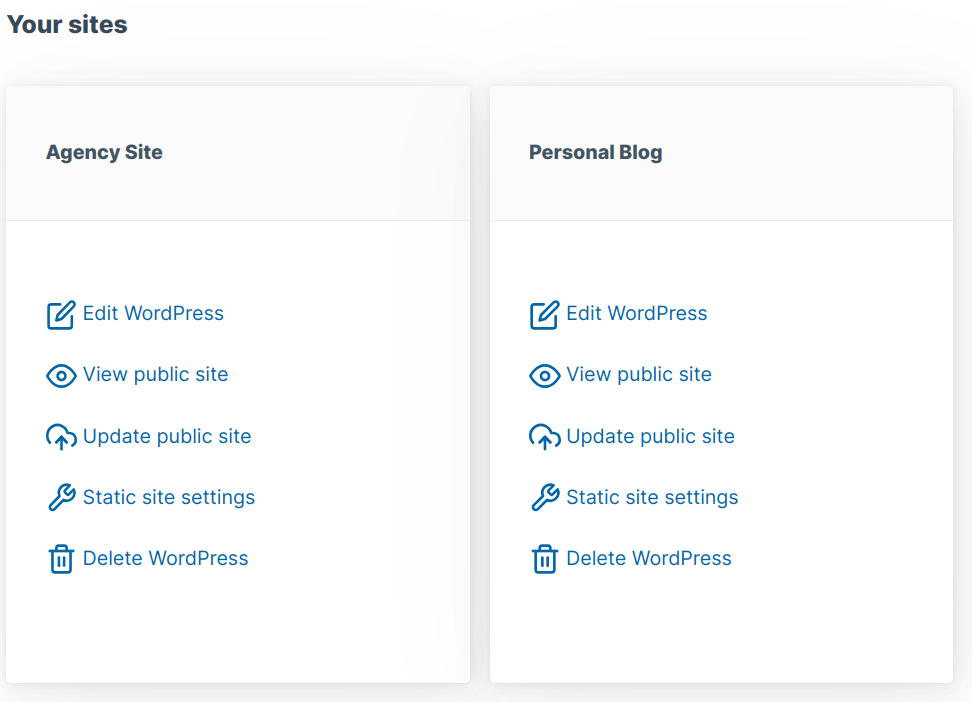Click the cloud upload icon for Personal Blog
This screenshot has width=972, height=702.
pos(544,437)
